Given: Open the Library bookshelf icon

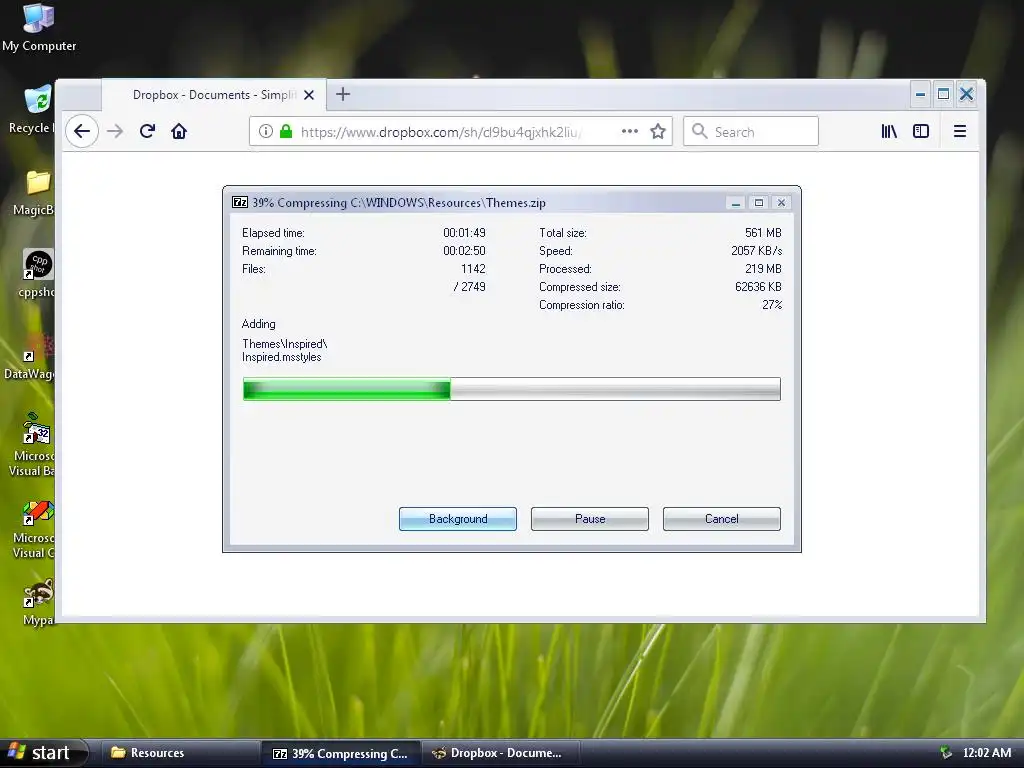Looking at the screenshot, I should tap(889, 131).
